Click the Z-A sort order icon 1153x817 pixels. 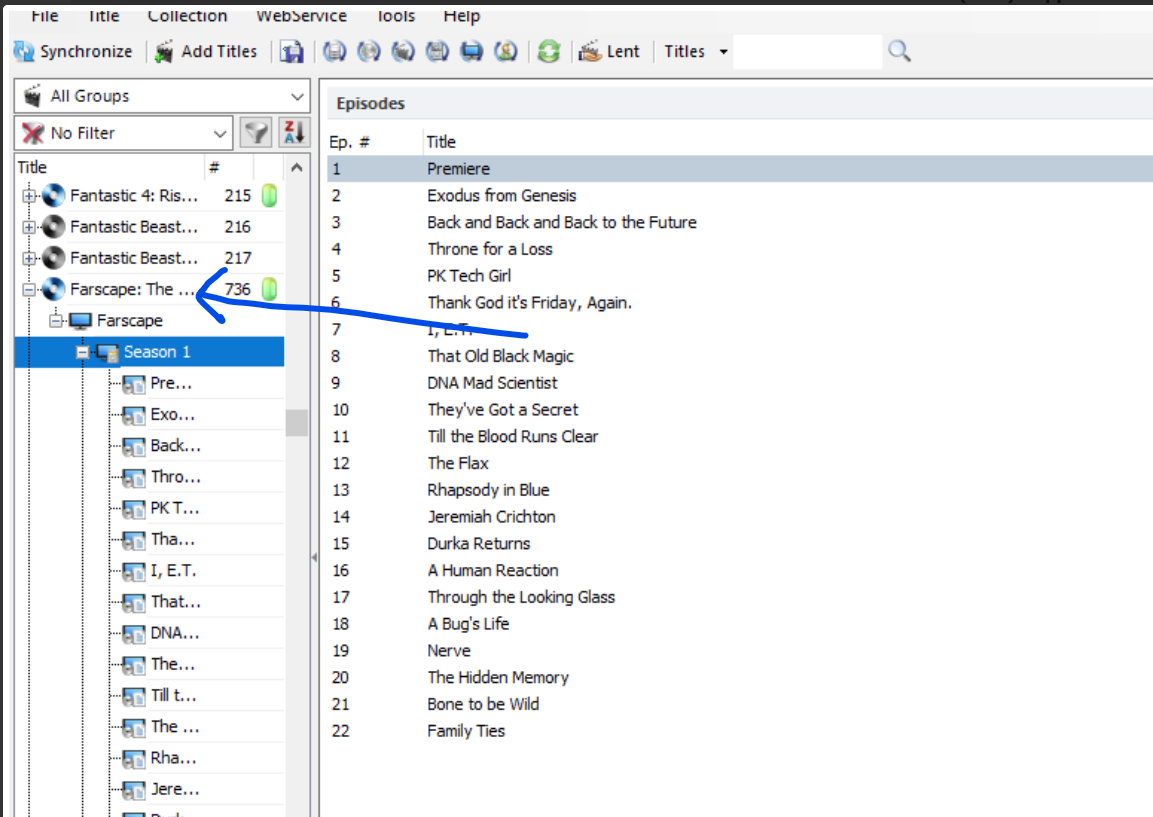294,133
